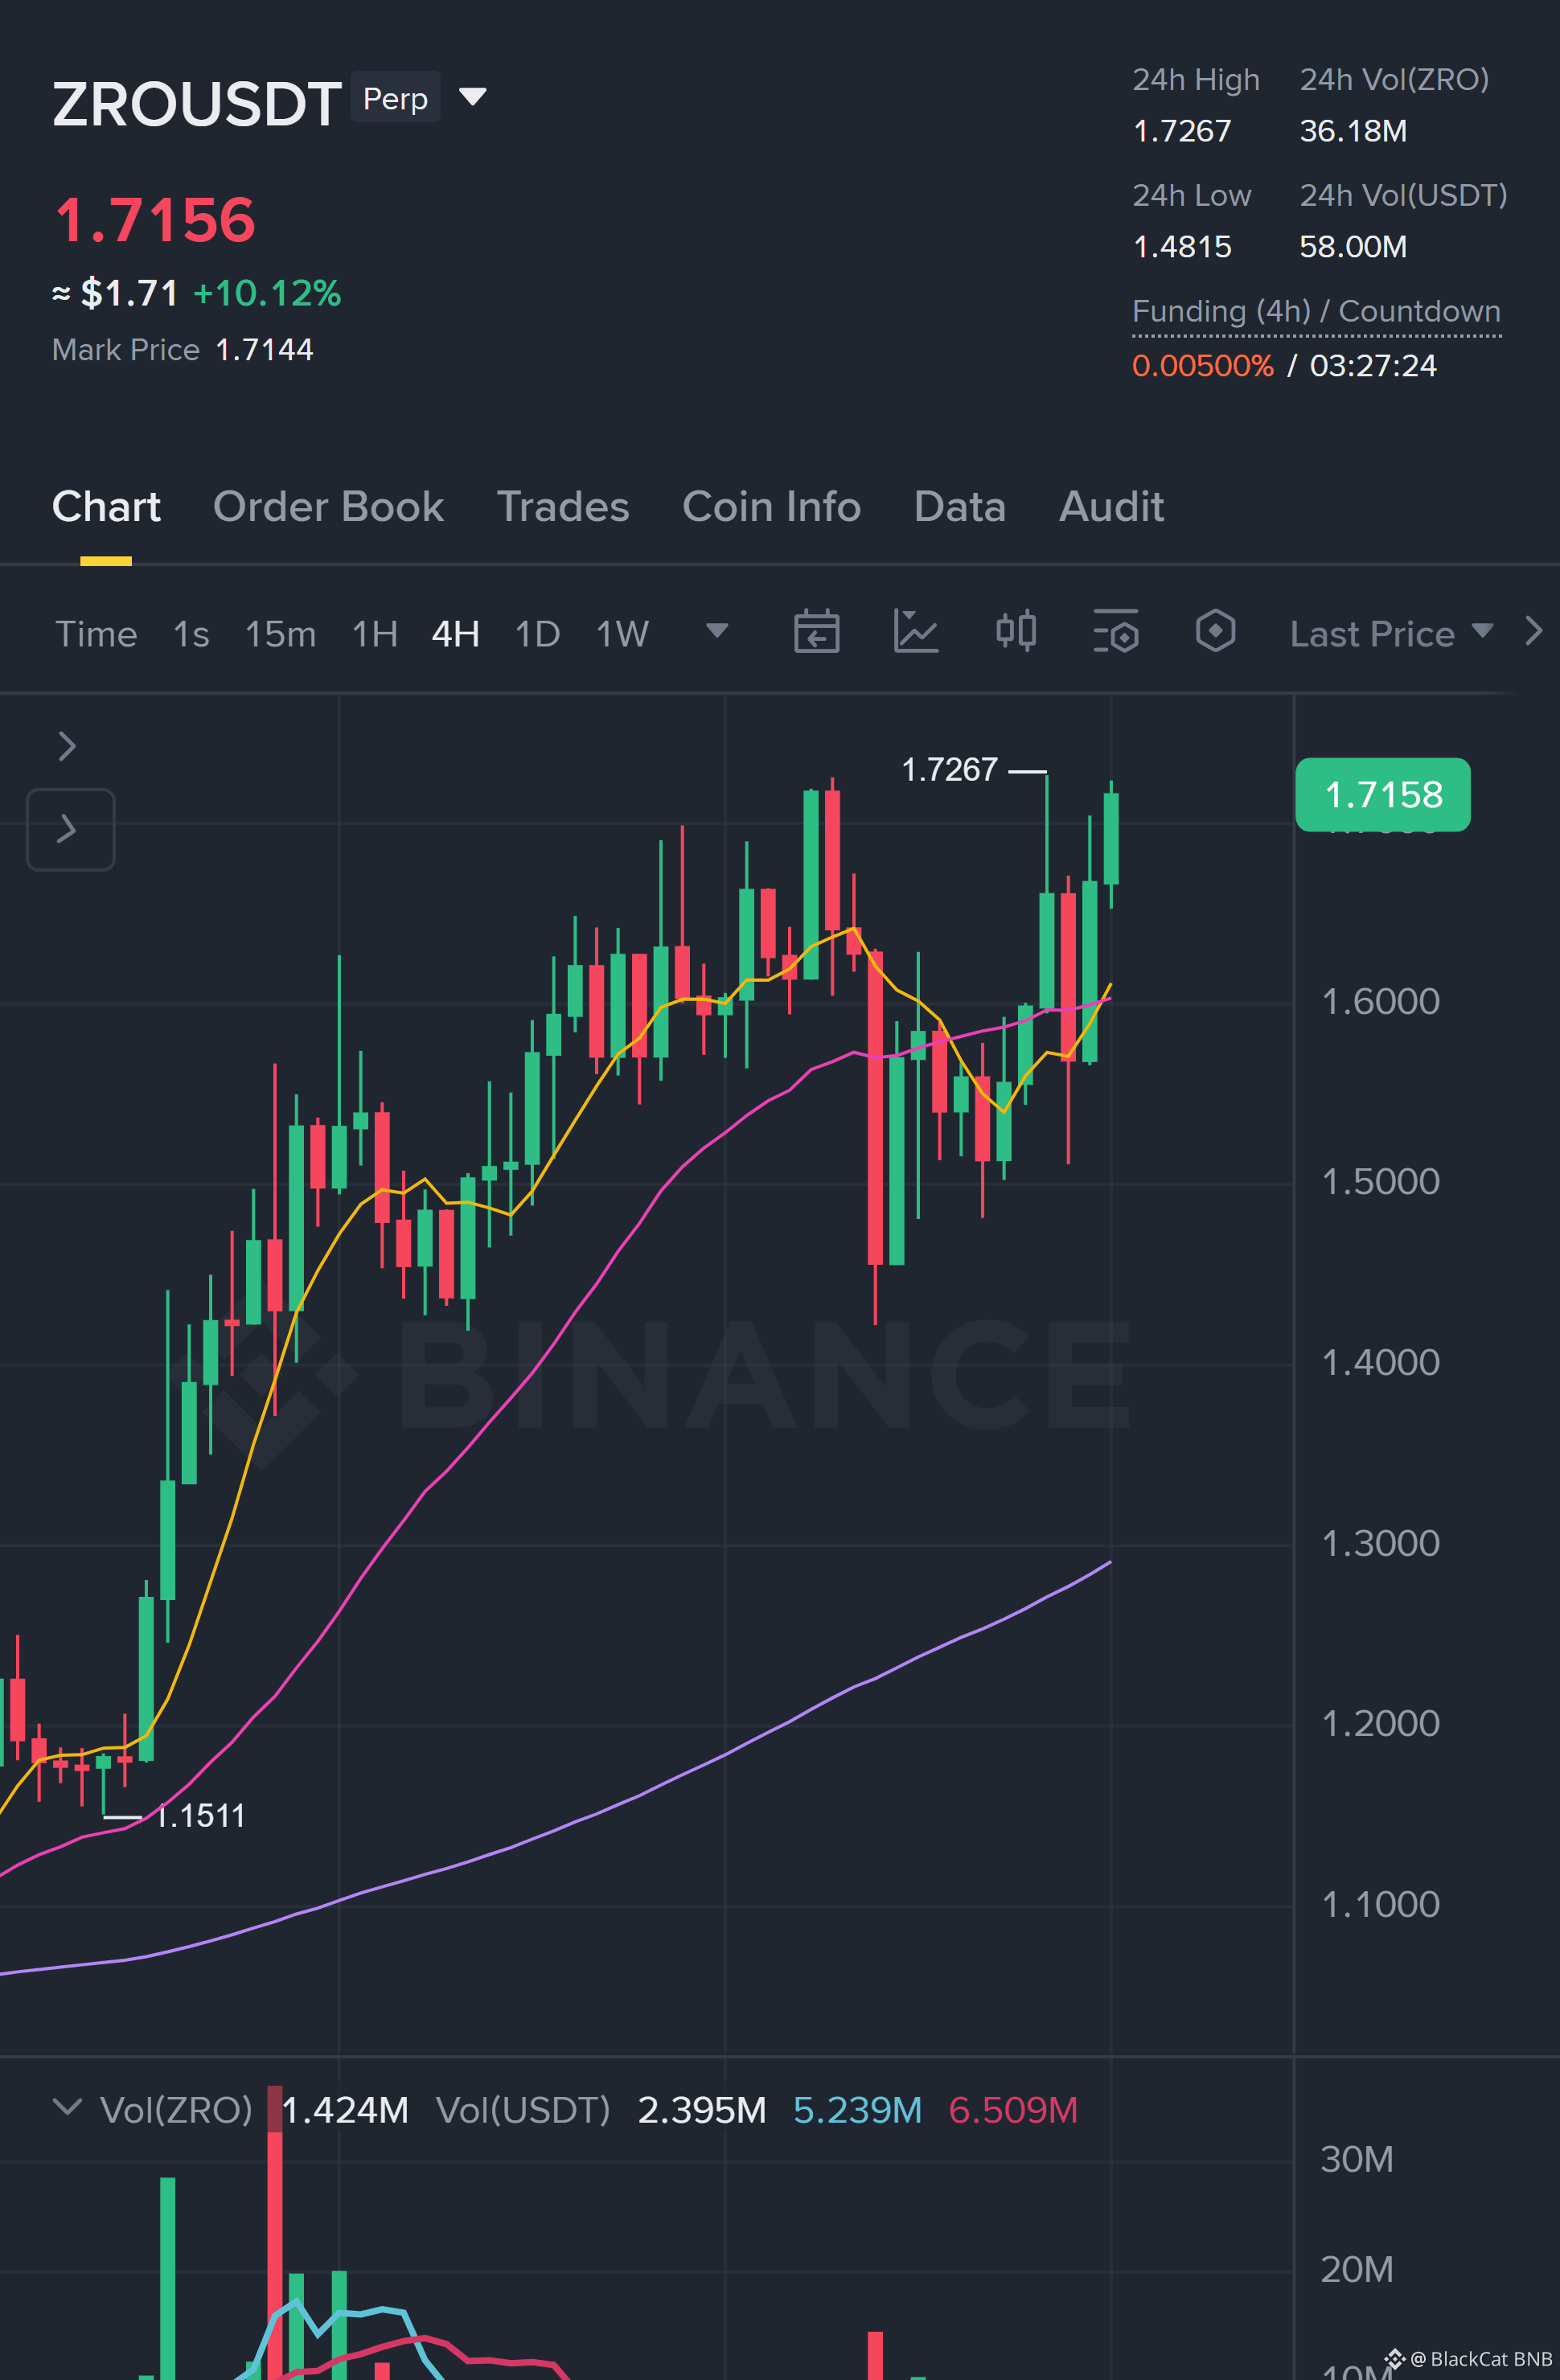Collapse the Vol(ZRO) volume indicator chevron

coord(67,2107)
